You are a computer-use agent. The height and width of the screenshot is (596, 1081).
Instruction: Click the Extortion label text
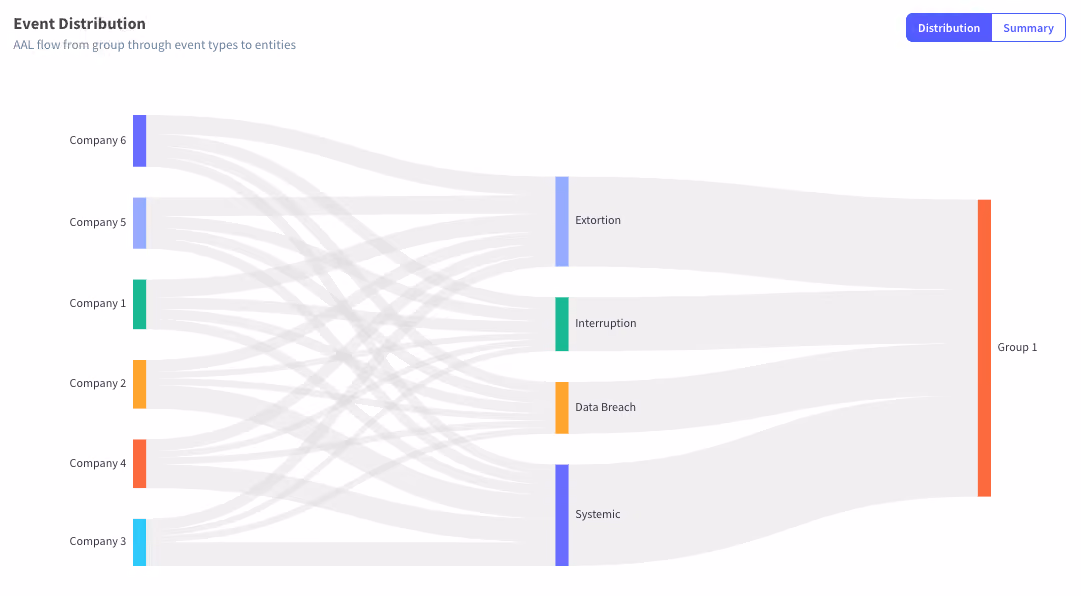[598, 220]
